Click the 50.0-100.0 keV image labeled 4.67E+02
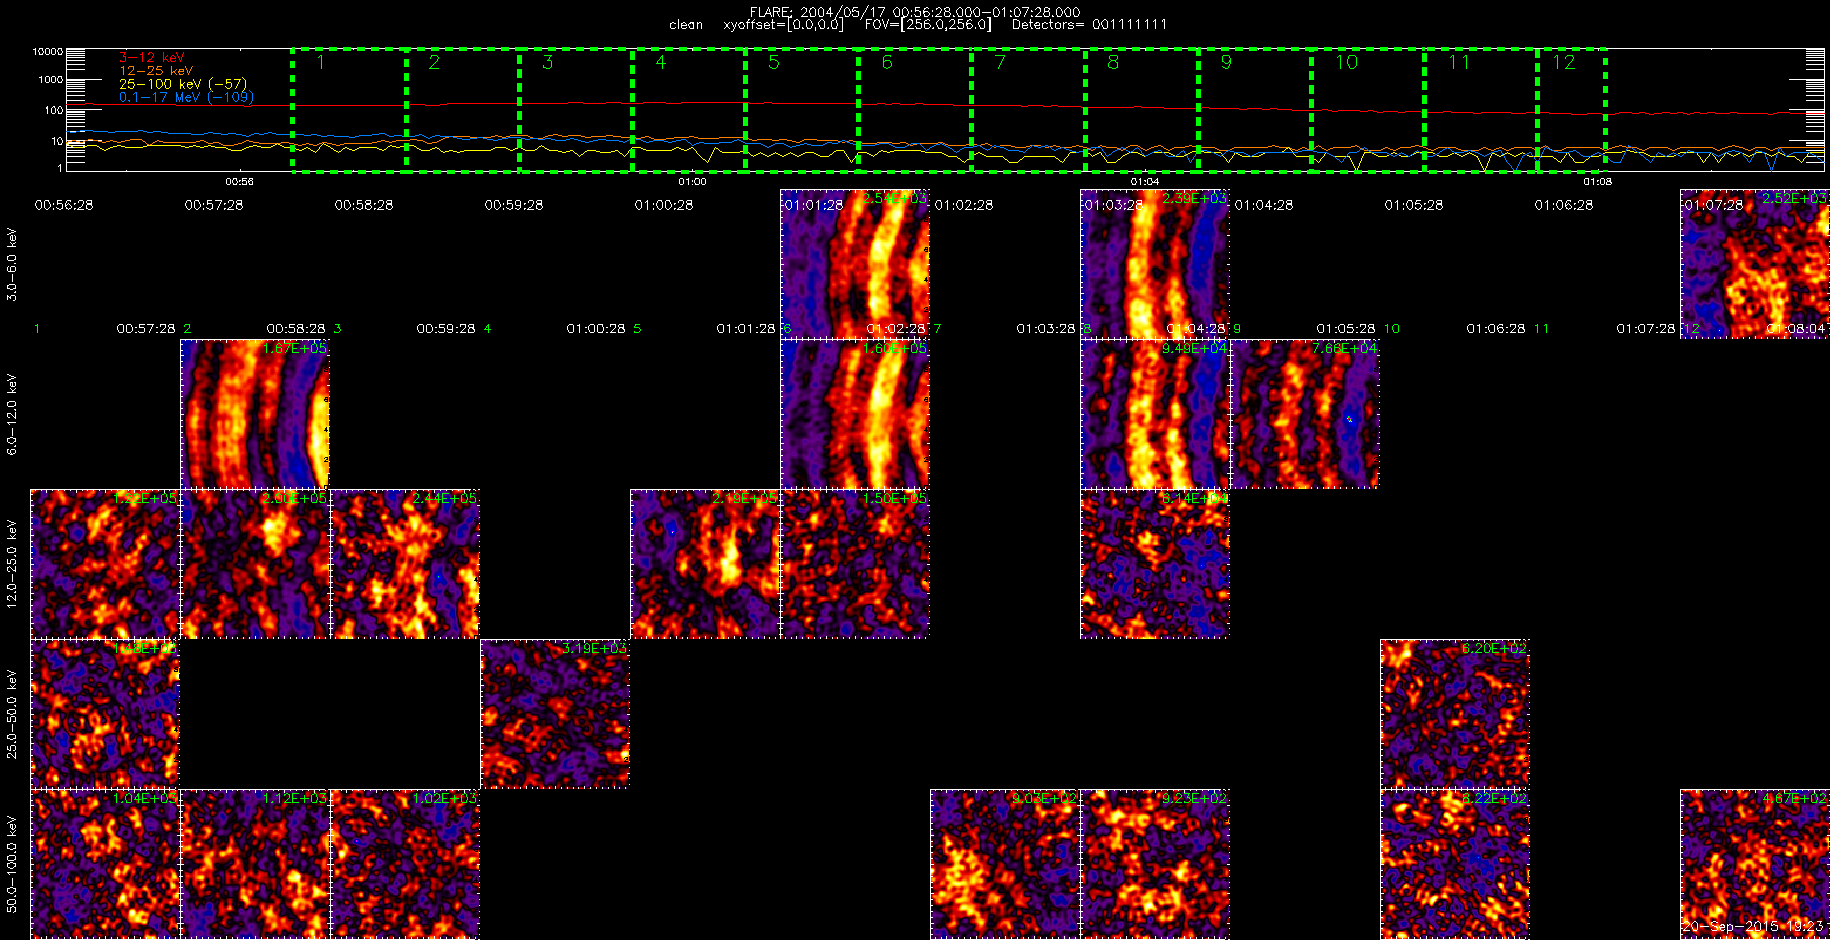Image resolution: width=1830 pixels, height=940 pixels. (1755, 864)
